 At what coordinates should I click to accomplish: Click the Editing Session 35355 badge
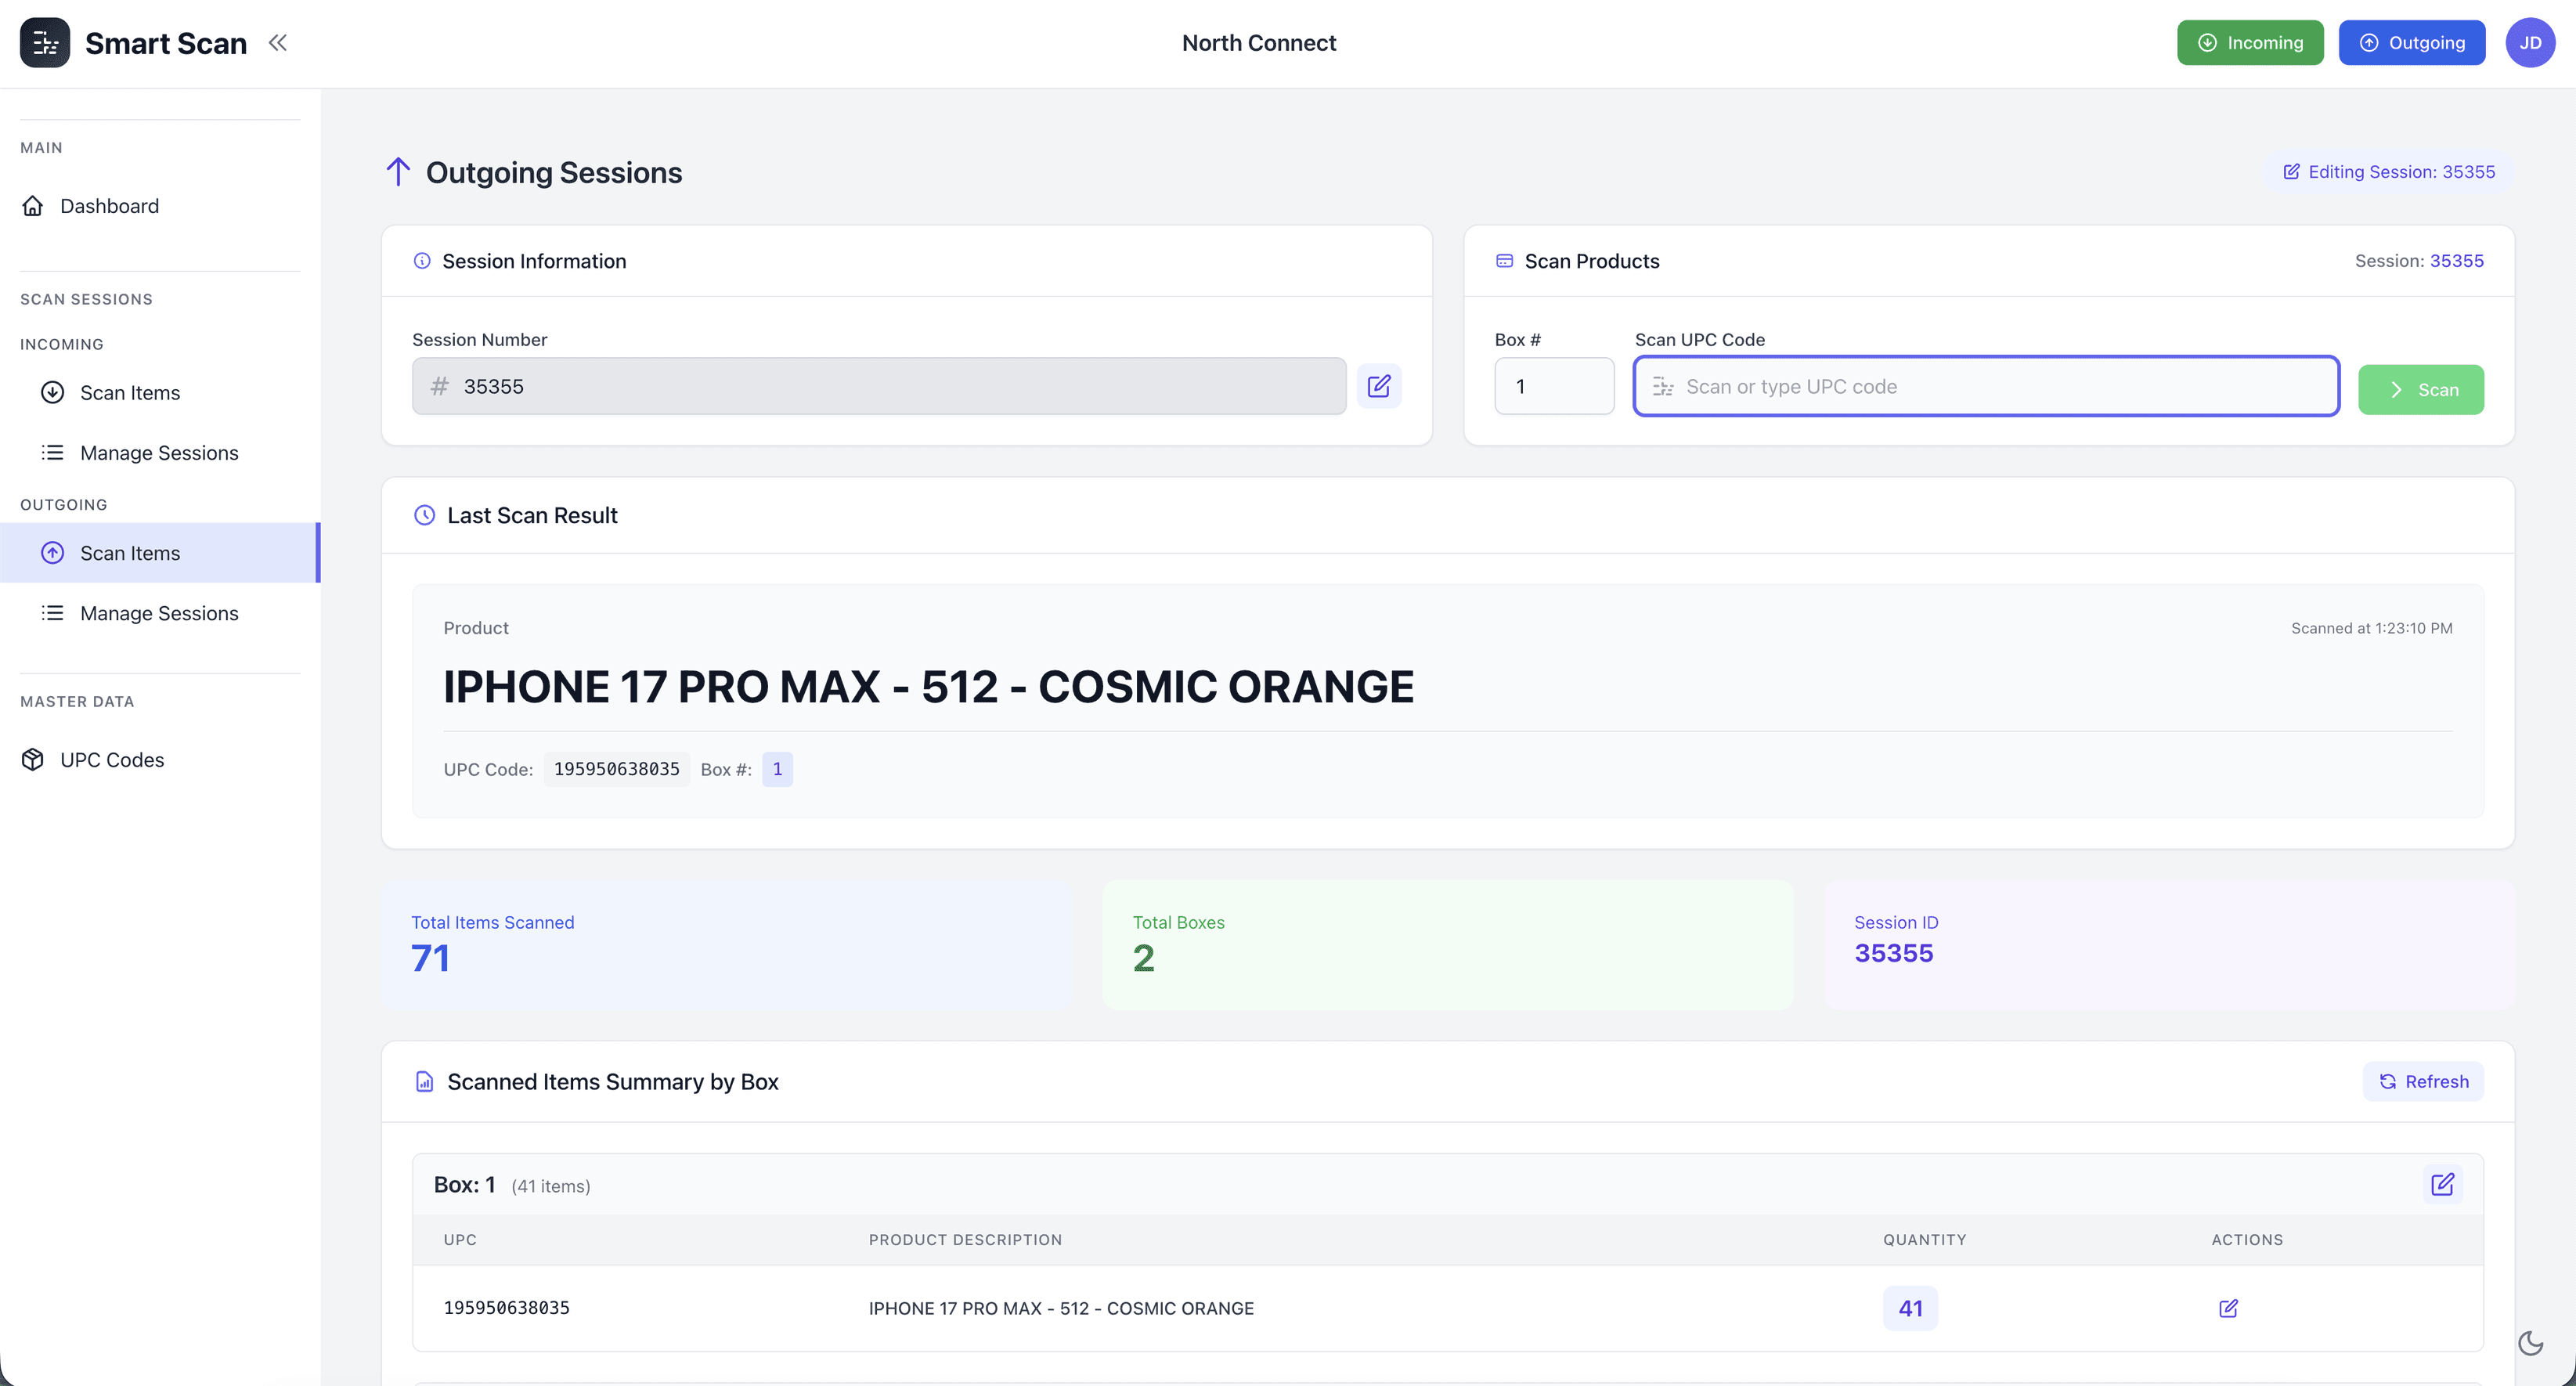[2388, 171]
